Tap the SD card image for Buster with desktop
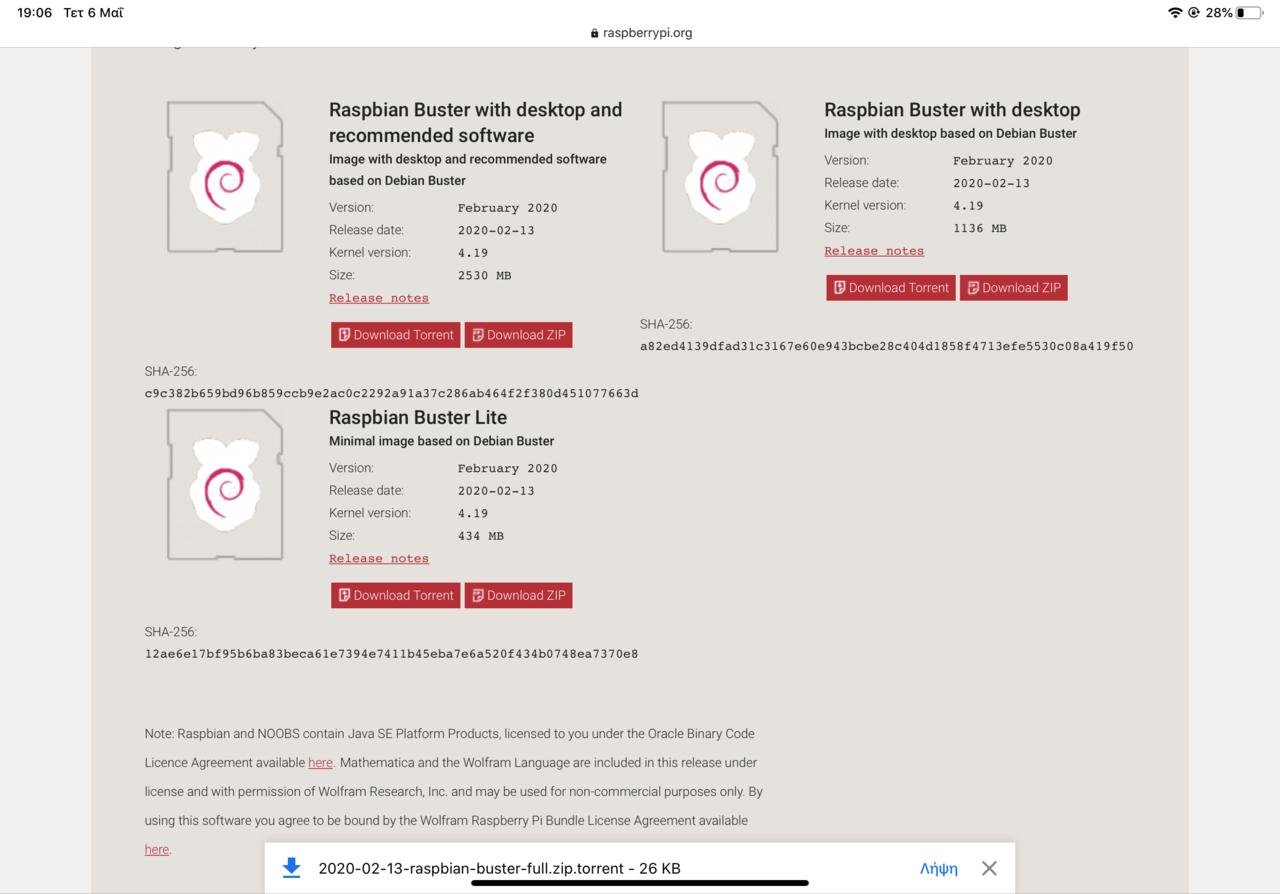The height and width of the screenshot is (894, 1280). point(720,177)
